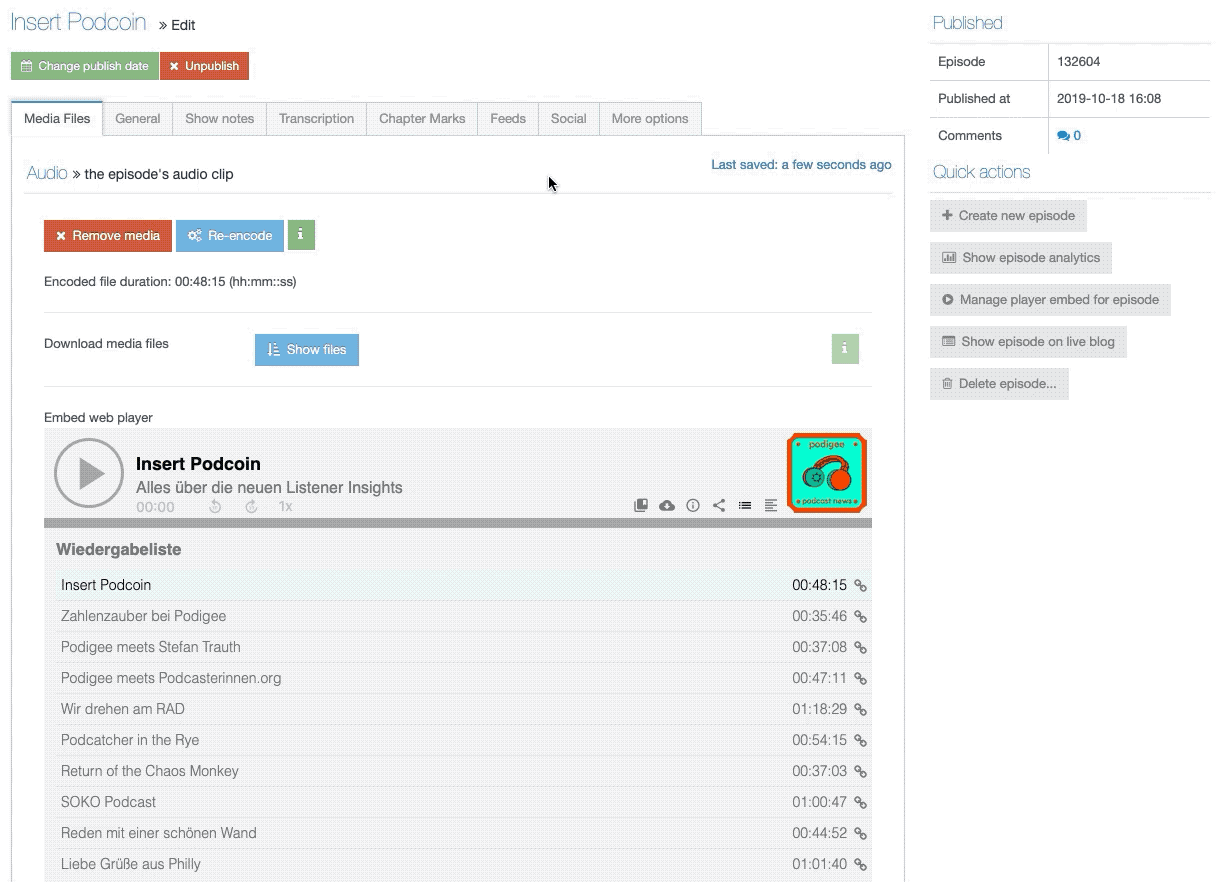
Task: Copy link icon for SOKO Podcast
Action: click(x=860, y=803)
